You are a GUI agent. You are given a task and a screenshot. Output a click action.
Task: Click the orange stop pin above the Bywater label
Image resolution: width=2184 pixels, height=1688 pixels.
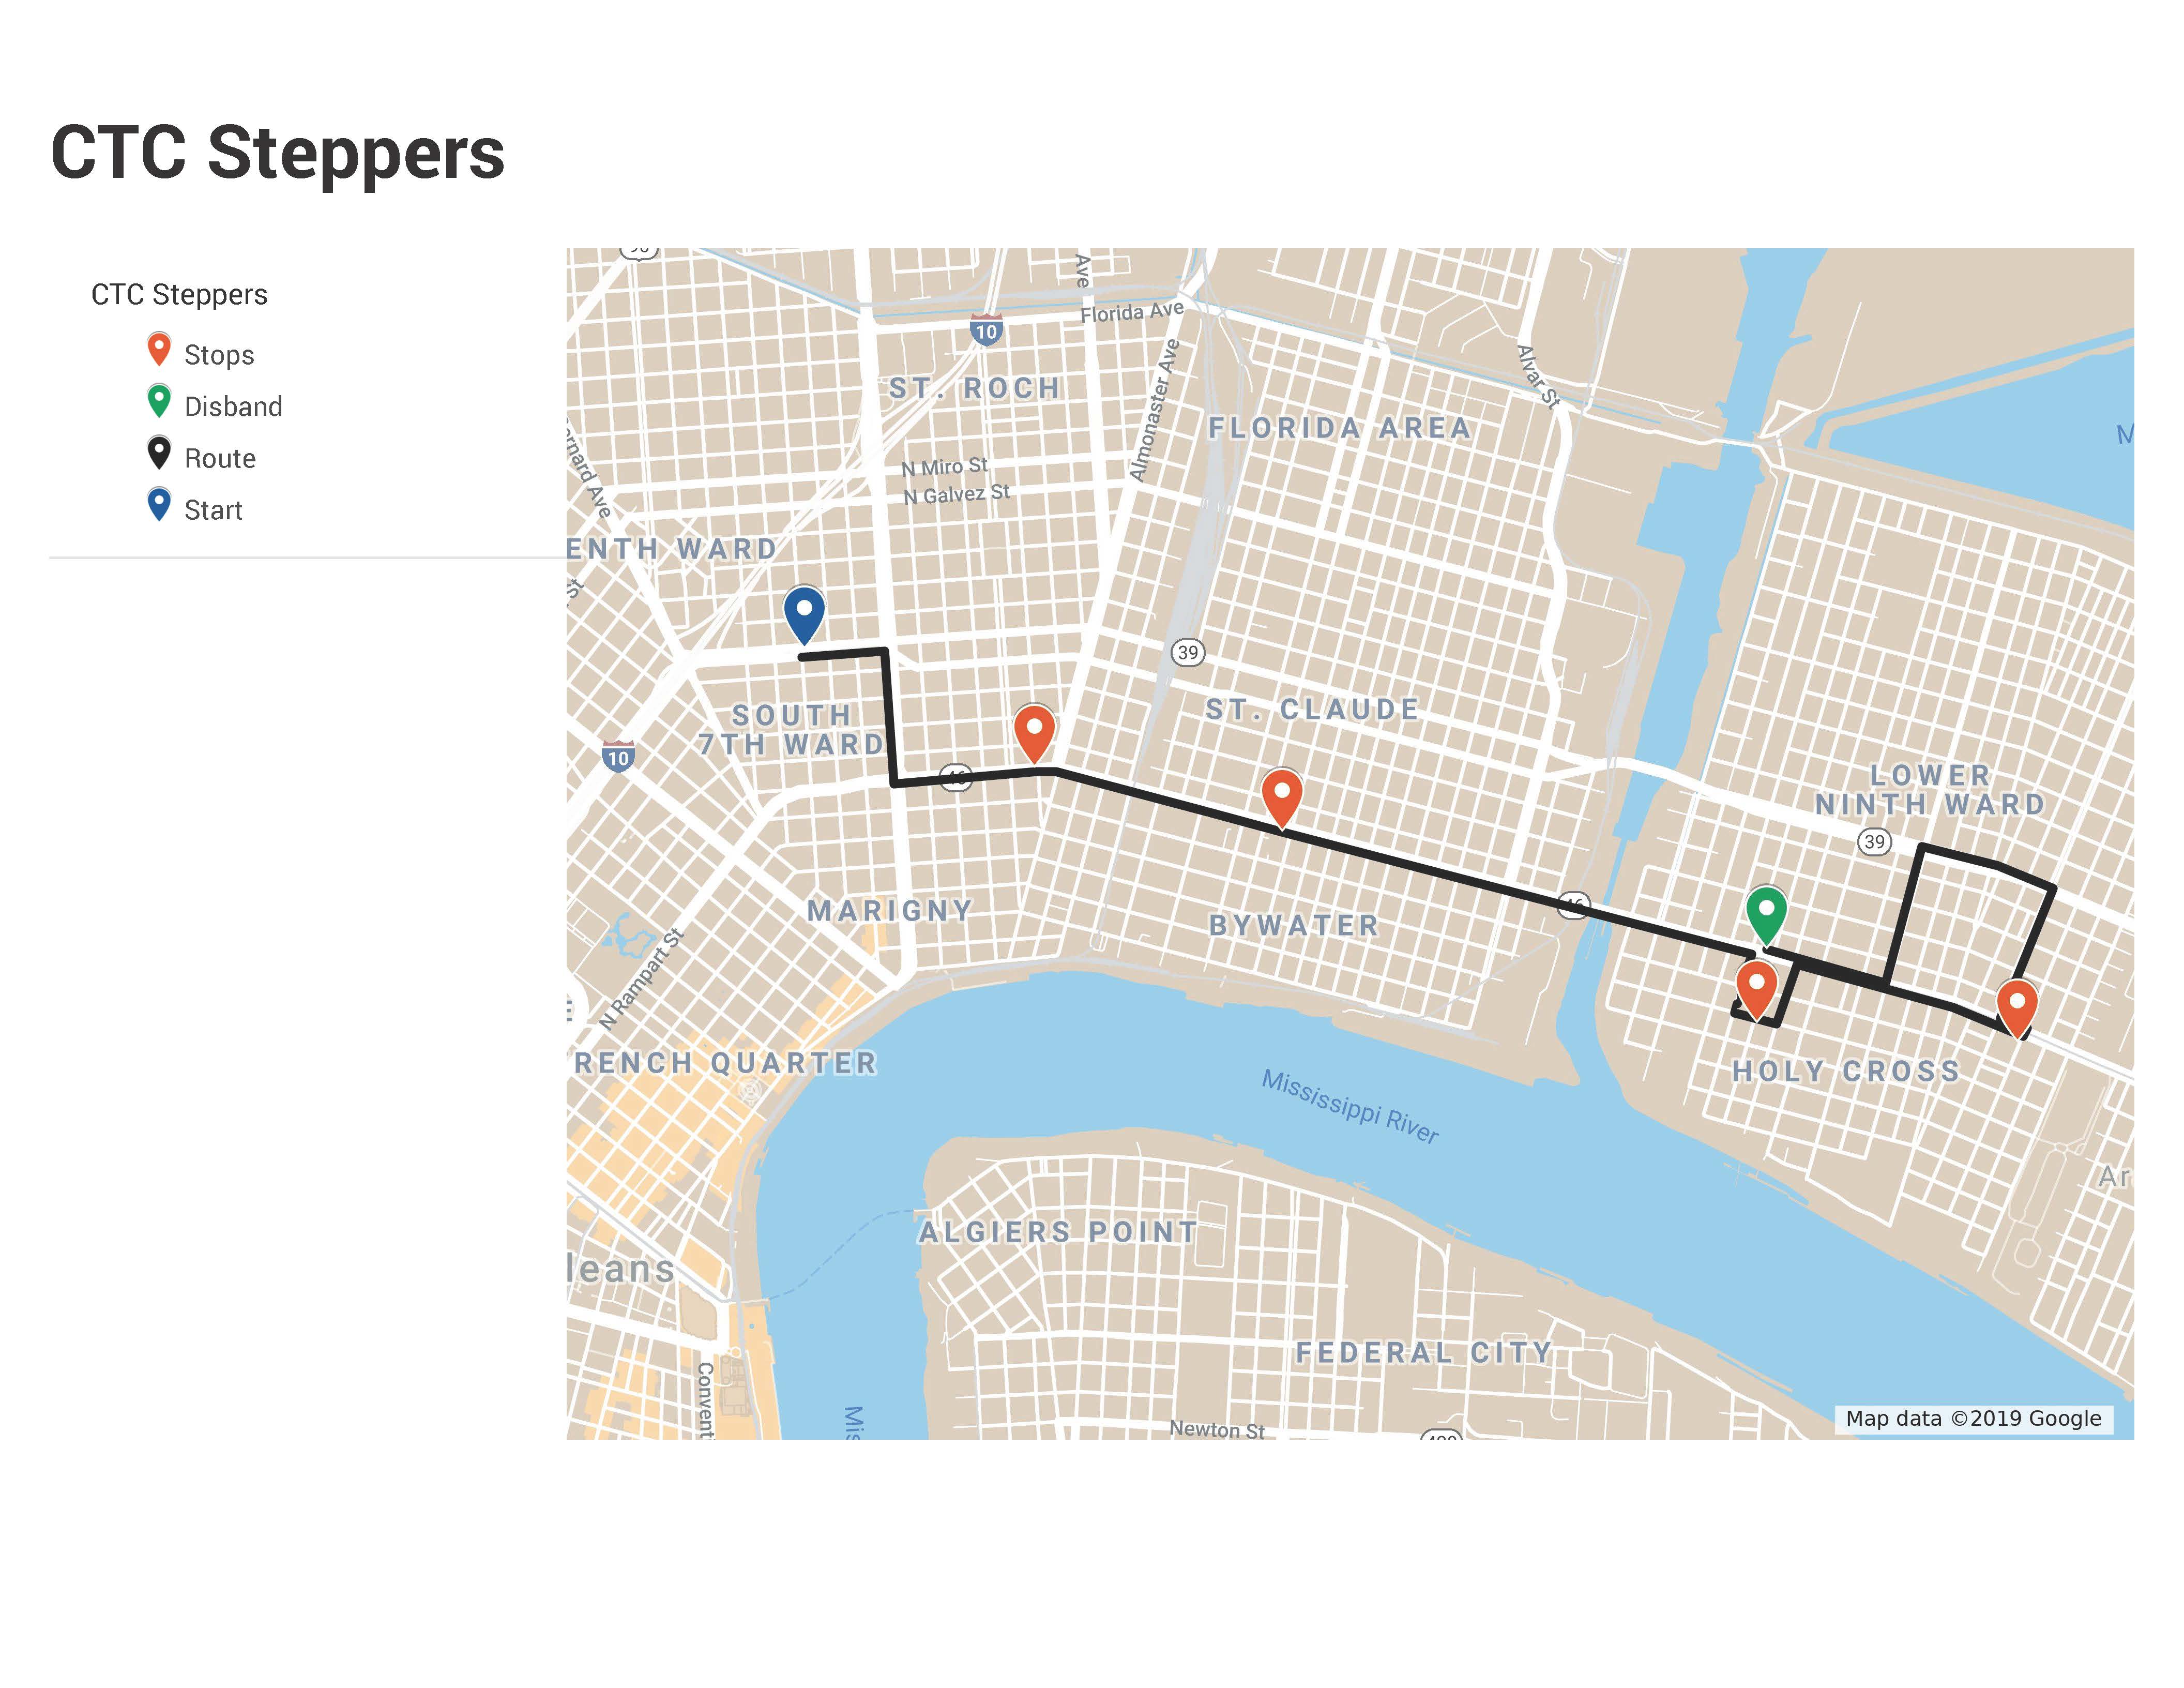point(1282,795)
